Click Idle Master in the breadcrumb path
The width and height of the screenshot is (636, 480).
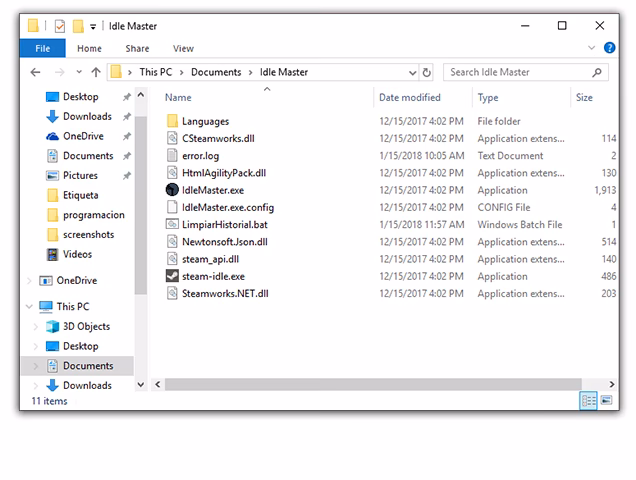click(x=284, y=72)
